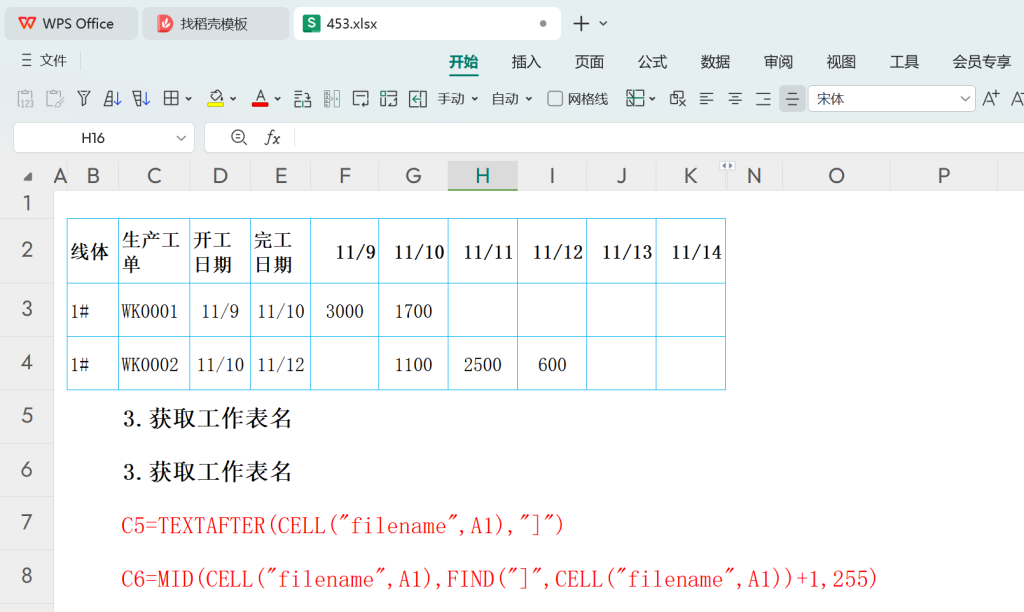Click the zoom magnifier icon in formula bar

coord(239,137)
